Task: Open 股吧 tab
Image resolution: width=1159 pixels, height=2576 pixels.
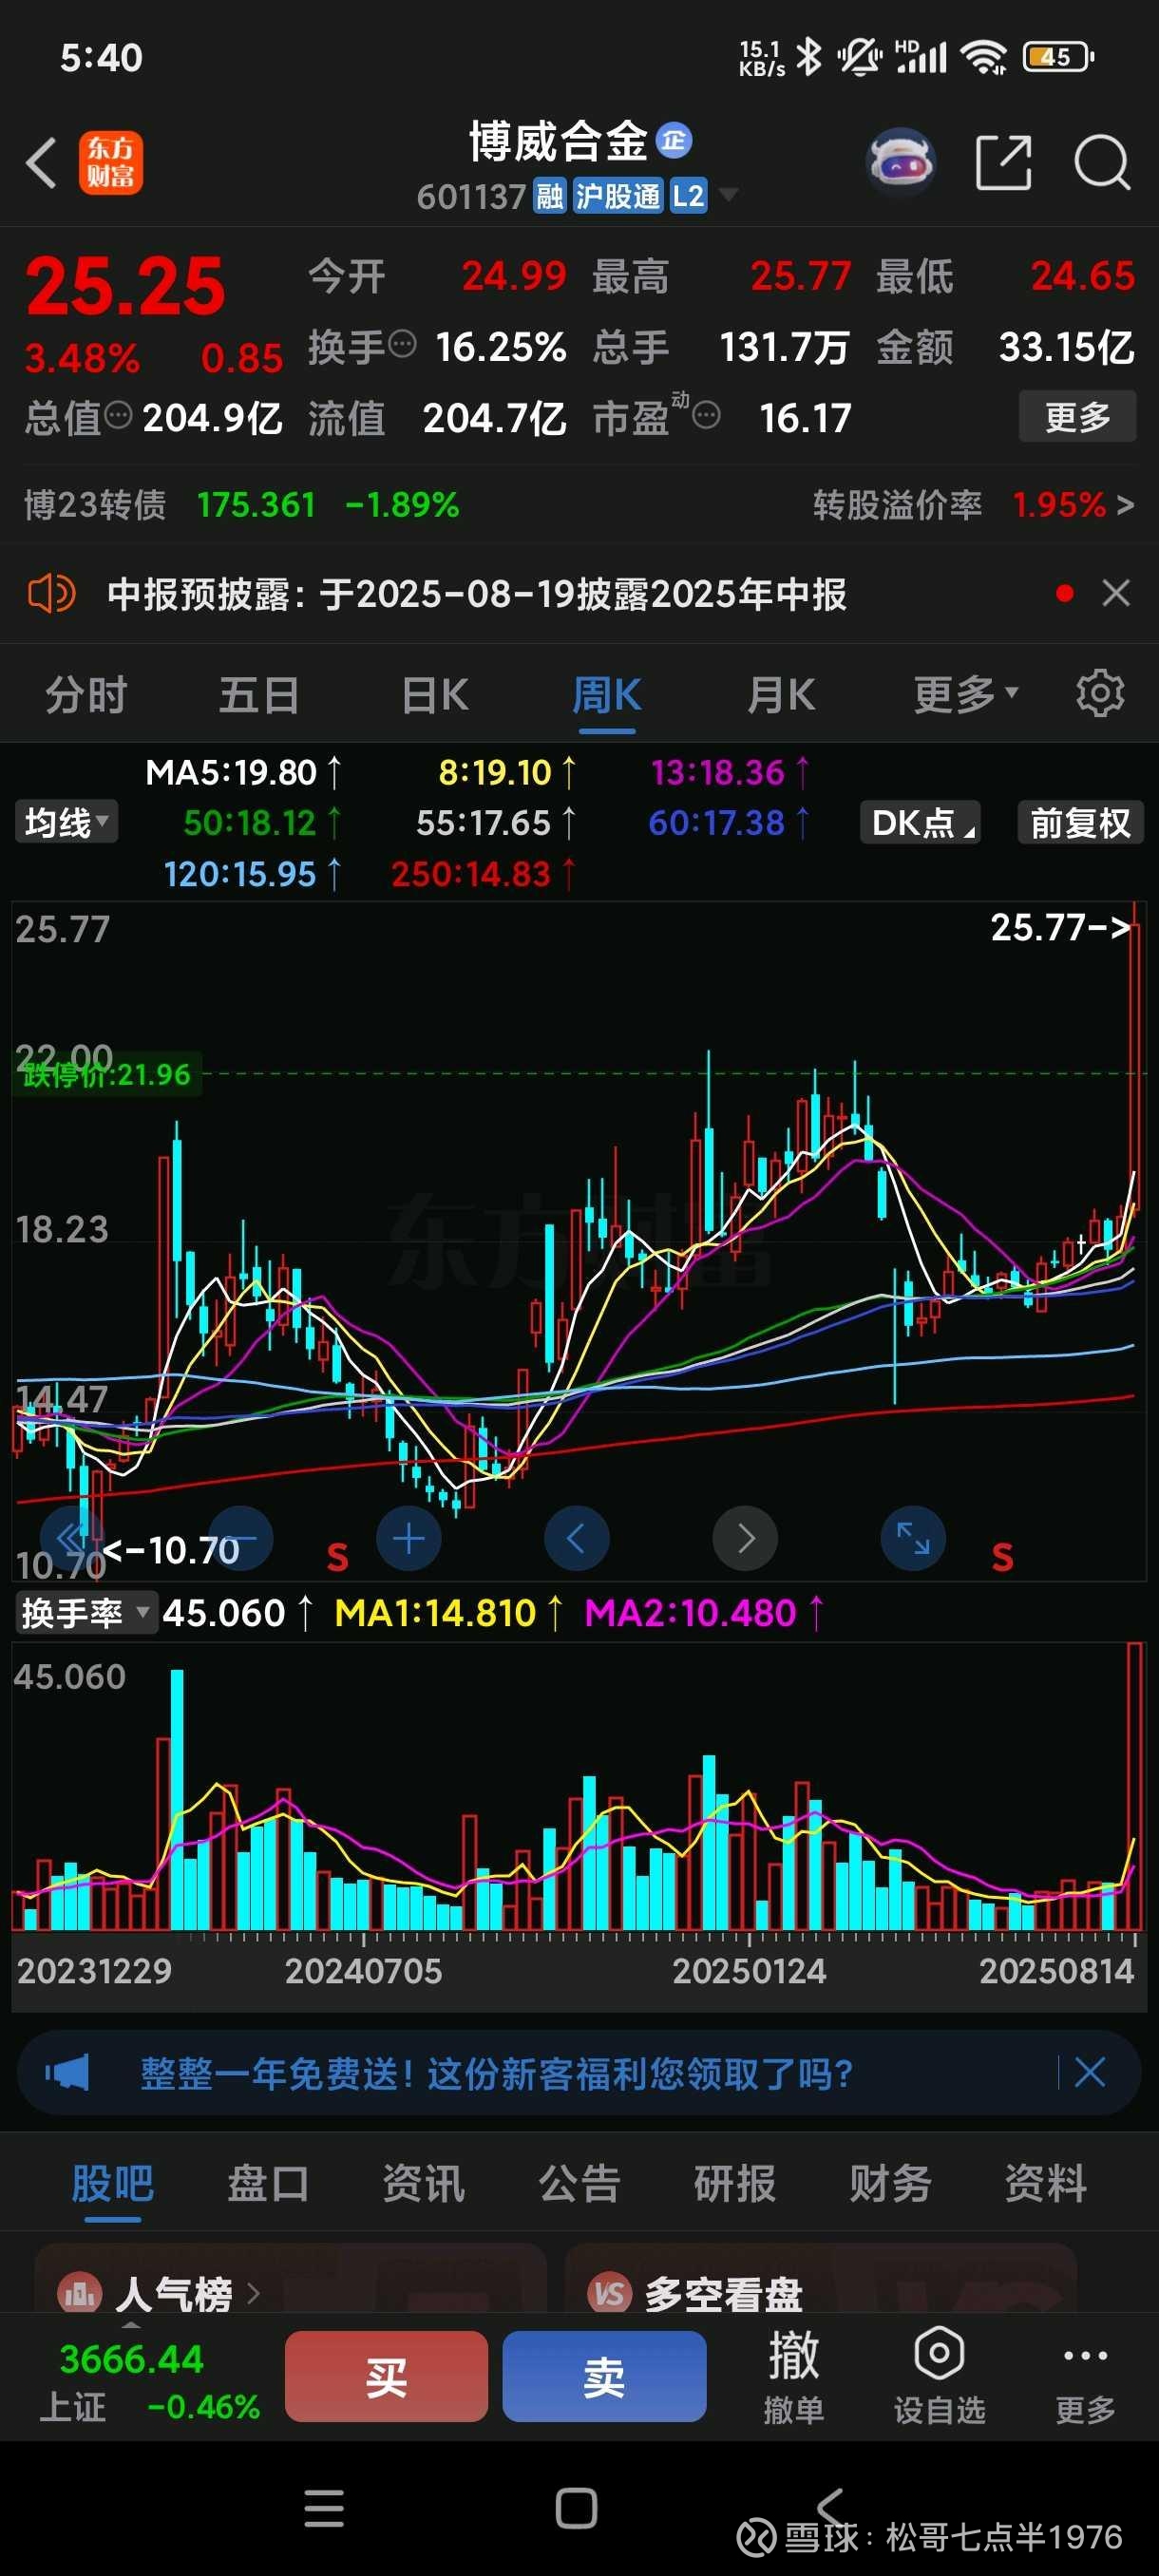Action: (x=113, y=2184)
